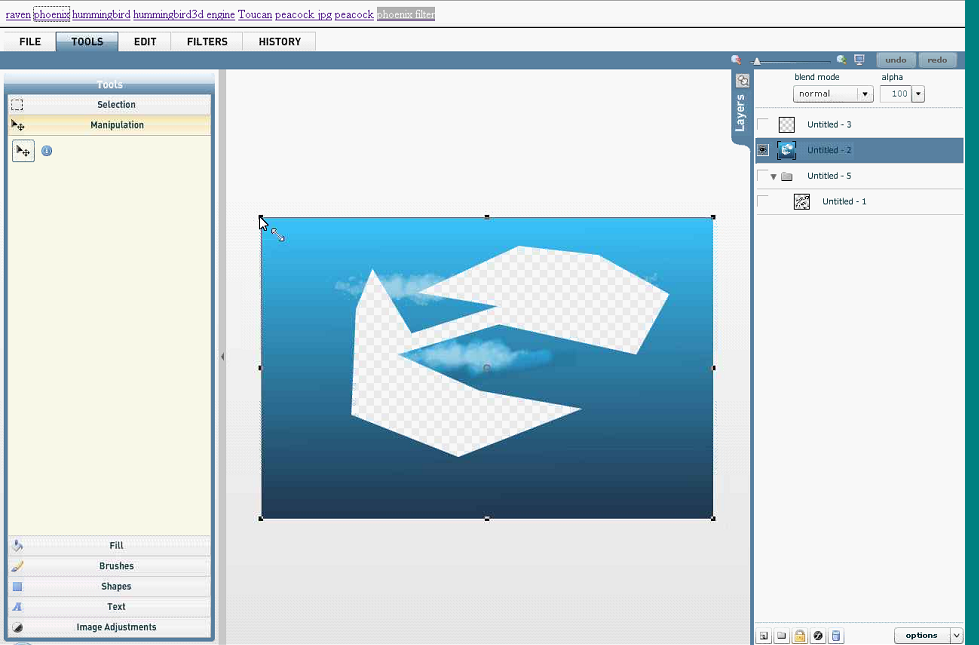Switch to the TOOLS tab
This screenshot has width=979, height=645.
pyautogui.click(x=87, y=41)
